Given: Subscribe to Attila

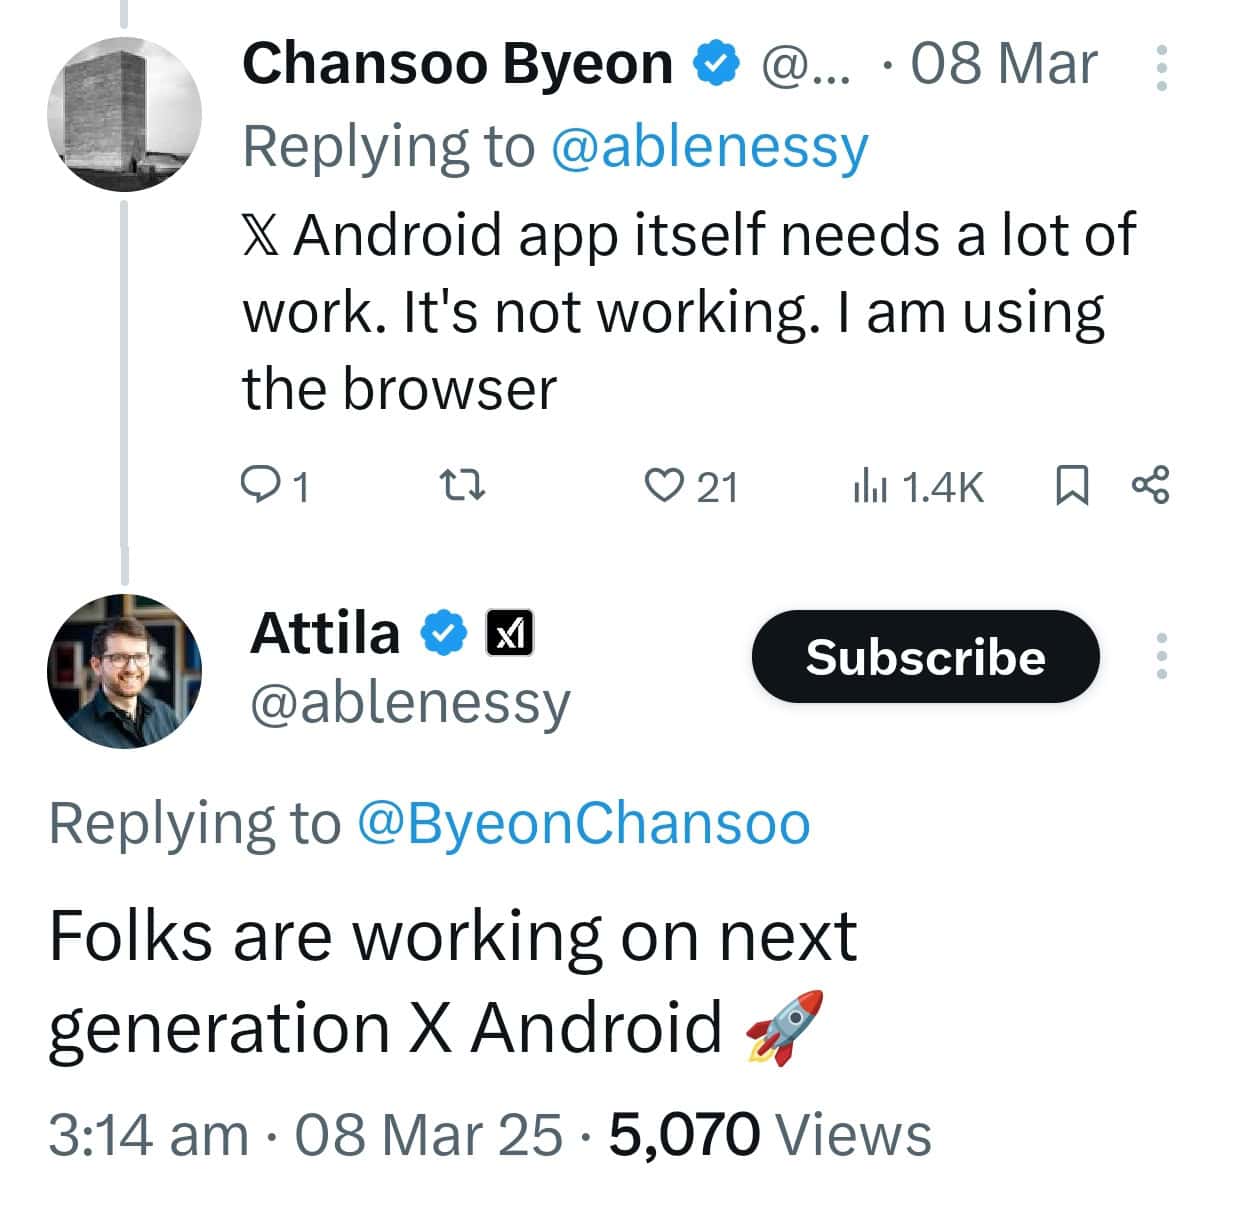Looking at the screenshot, I should [x=925, y=657].
